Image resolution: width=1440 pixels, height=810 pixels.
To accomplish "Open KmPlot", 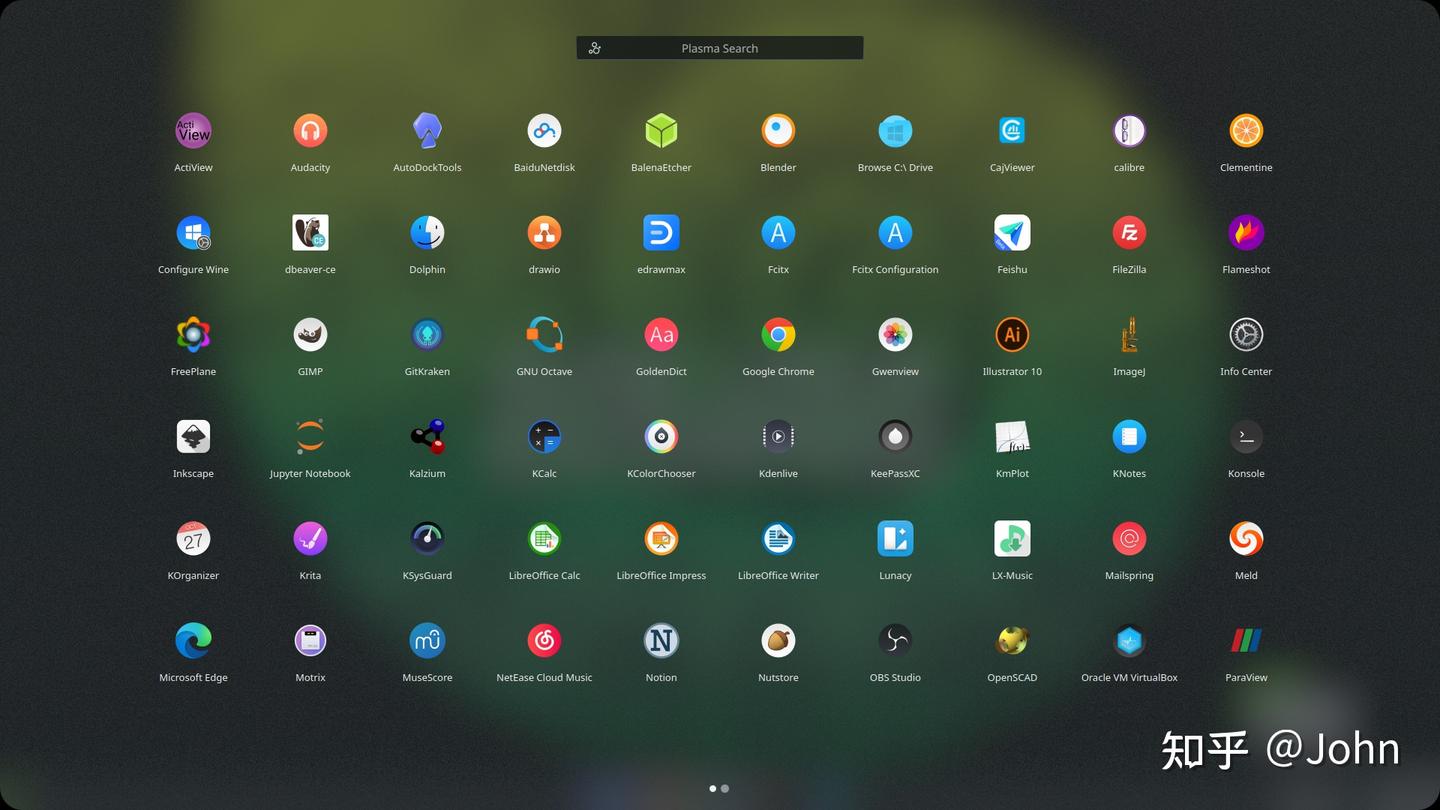I will (1012, 437).
